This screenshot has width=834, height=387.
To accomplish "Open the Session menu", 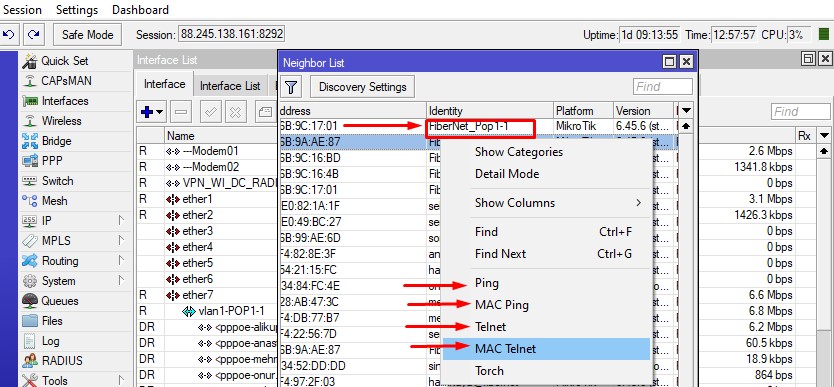I will pos(22,10).
